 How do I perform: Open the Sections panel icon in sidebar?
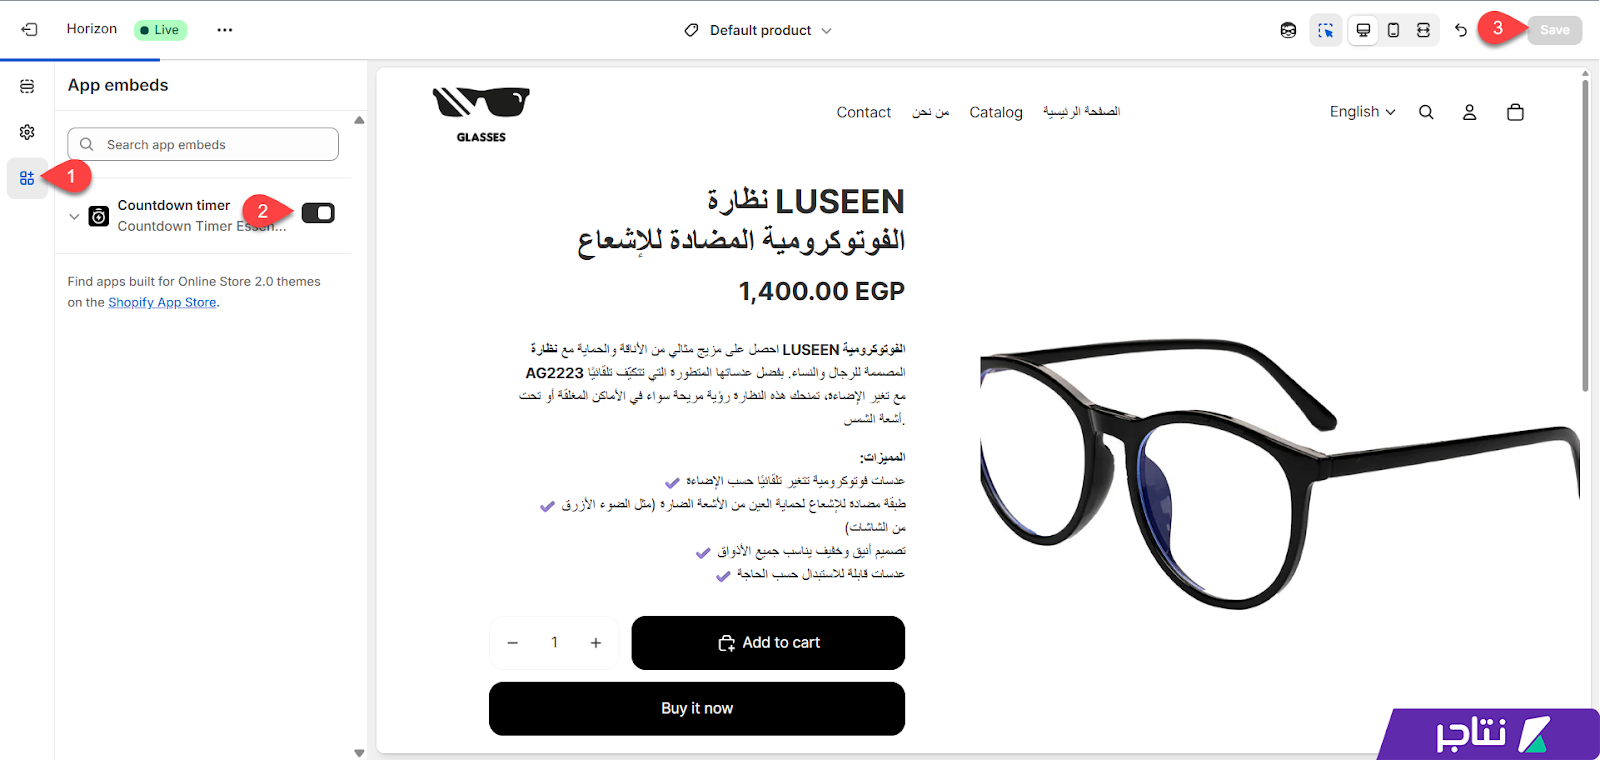pyautogui.click(x=27, y=87)
